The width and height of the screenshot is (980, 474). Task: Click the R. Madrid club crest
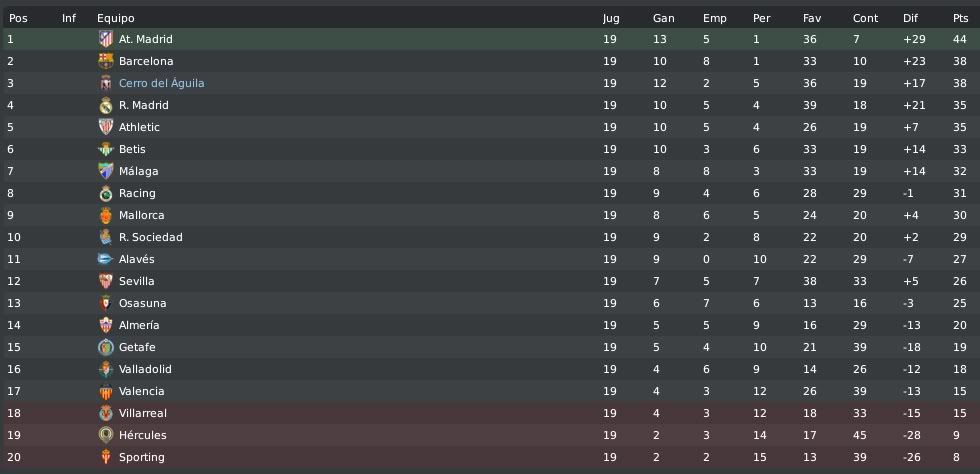106,105
